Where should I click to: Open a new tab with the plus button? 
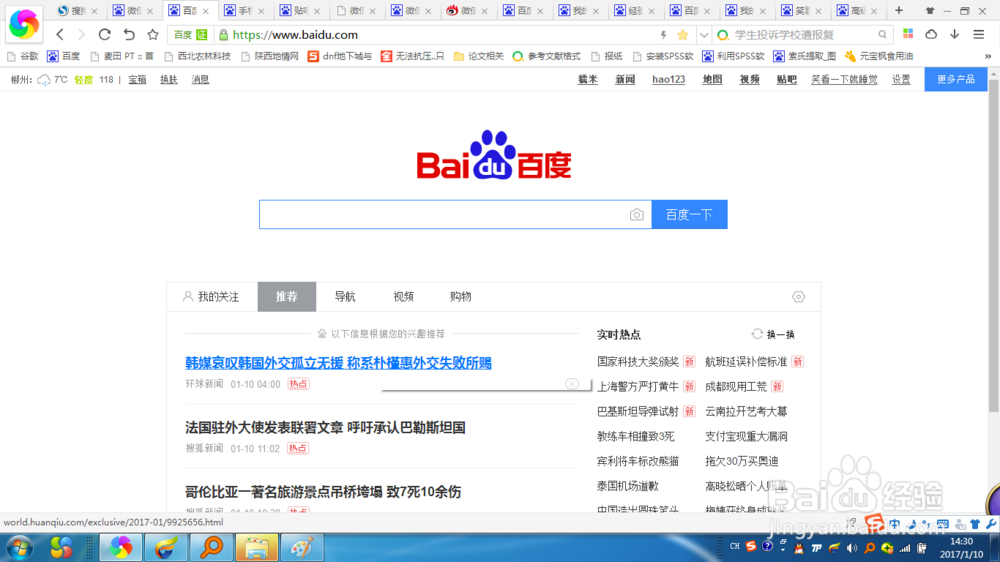899,10
